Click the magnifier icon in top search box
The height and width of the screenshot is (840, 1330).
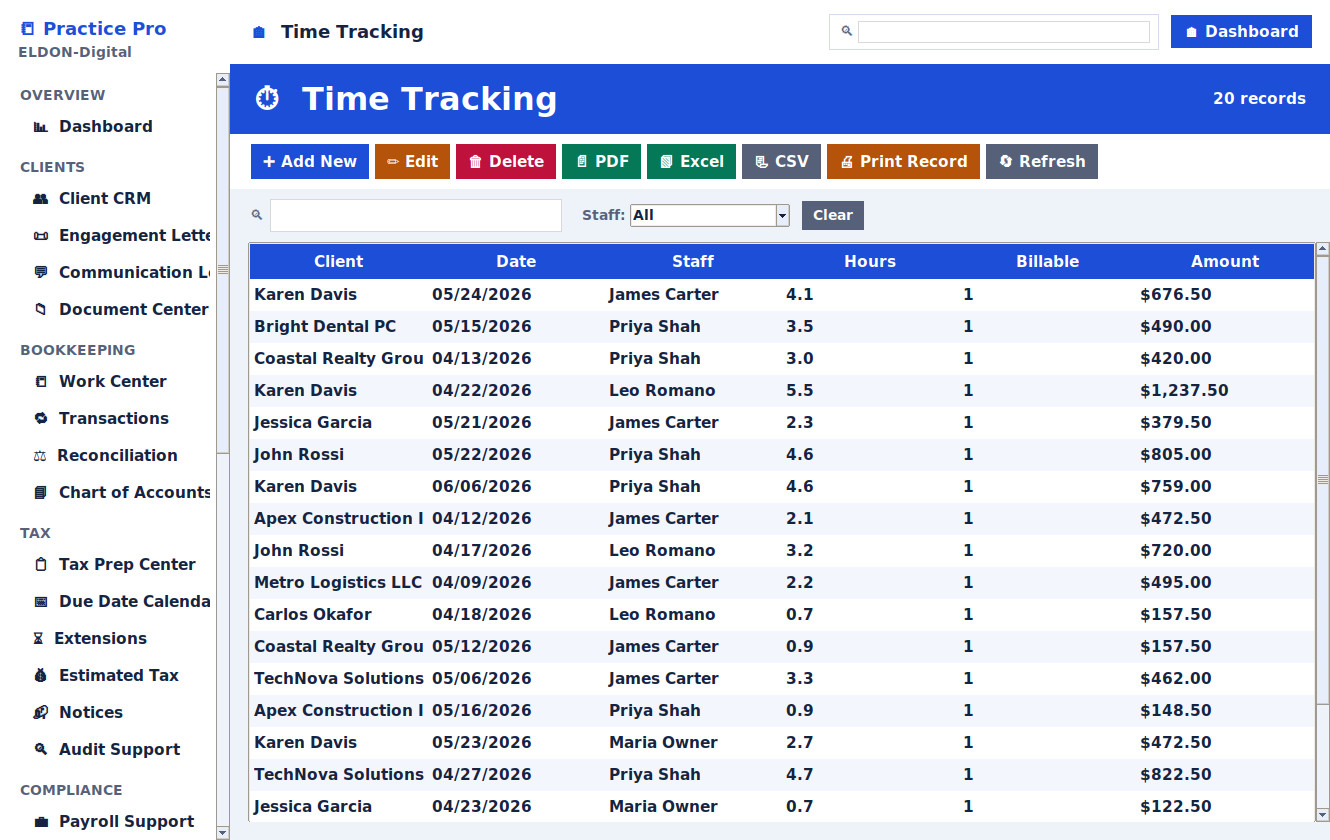pyautogui.click(x=846, y=31)
